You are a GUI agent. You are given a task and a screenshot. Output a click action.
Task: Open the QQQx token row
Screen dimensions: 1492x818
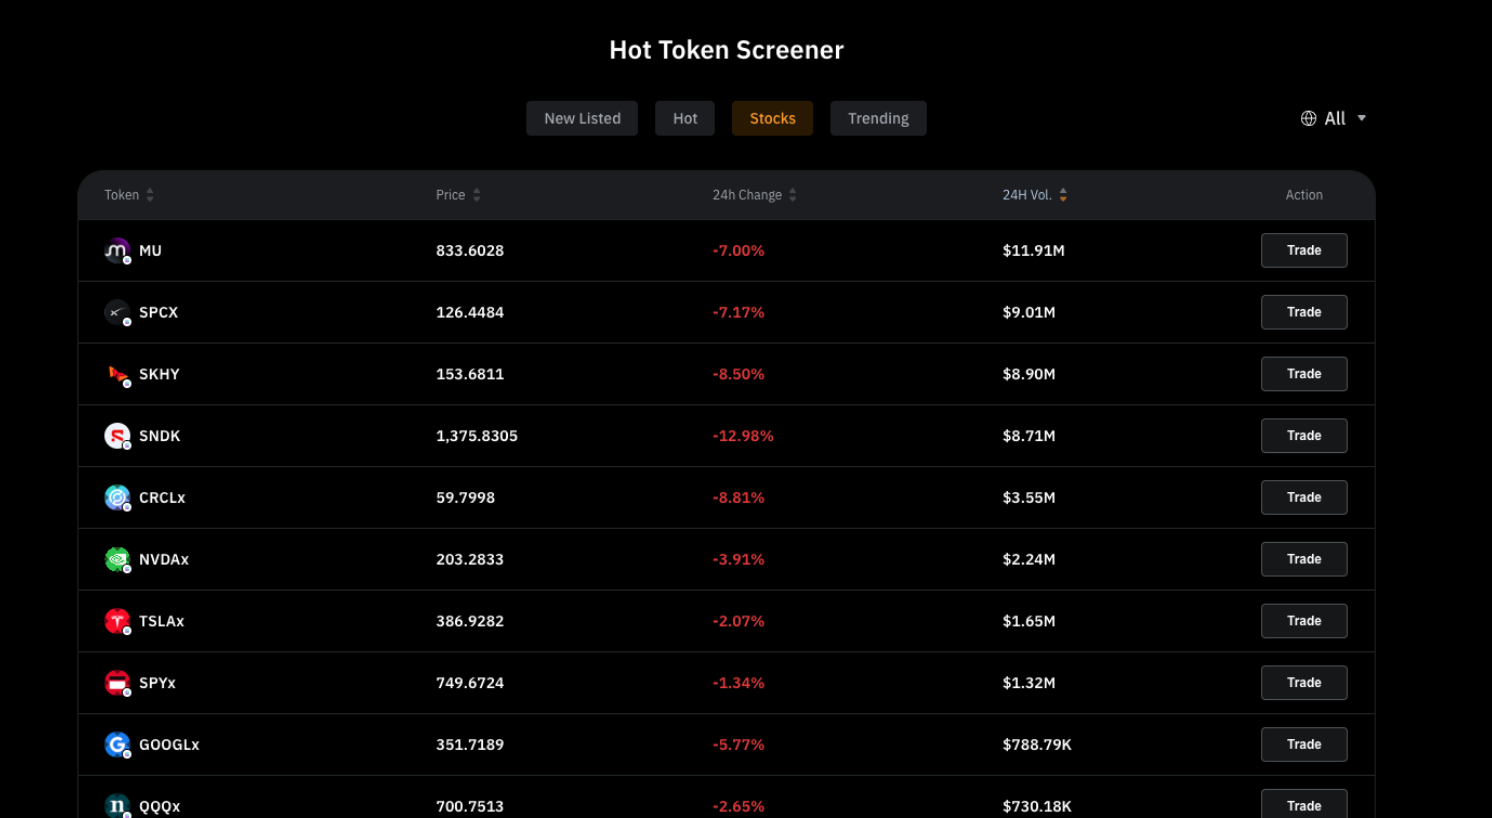(x=726, y=800)
